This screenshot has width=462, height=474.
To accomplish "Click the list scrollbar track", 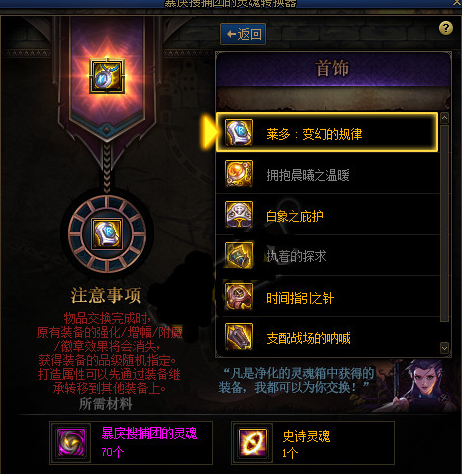I will [x=444, y=223].
